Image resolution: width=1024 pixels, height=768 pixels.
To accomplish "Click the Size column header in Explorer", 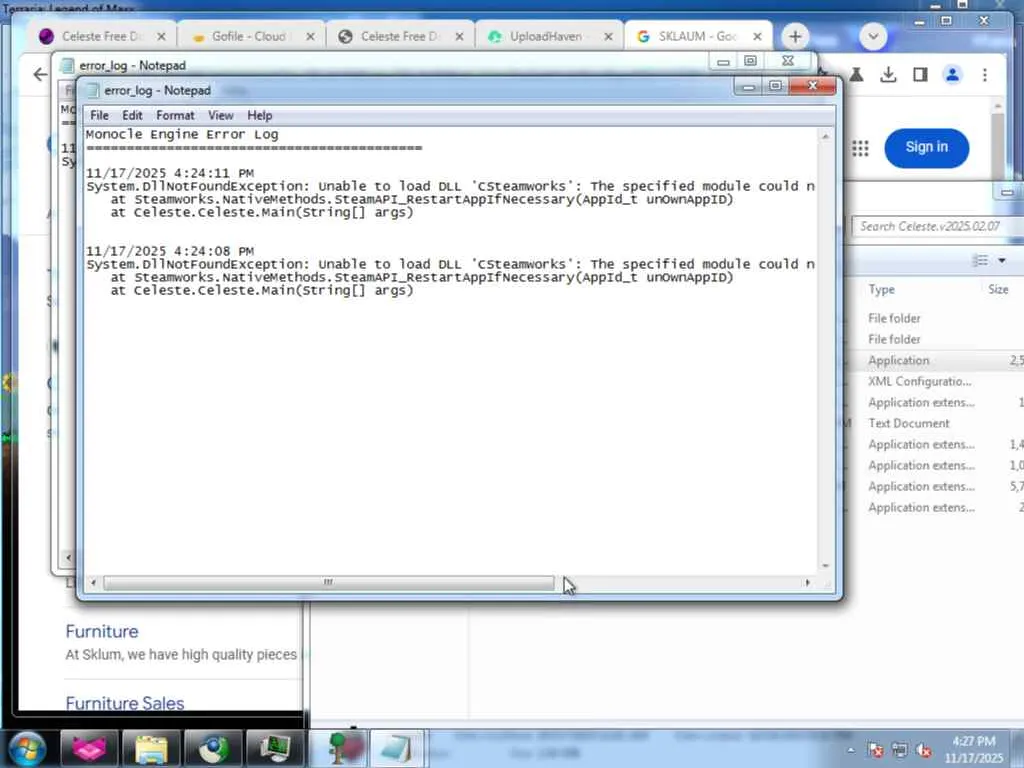I will coord(999,289).
